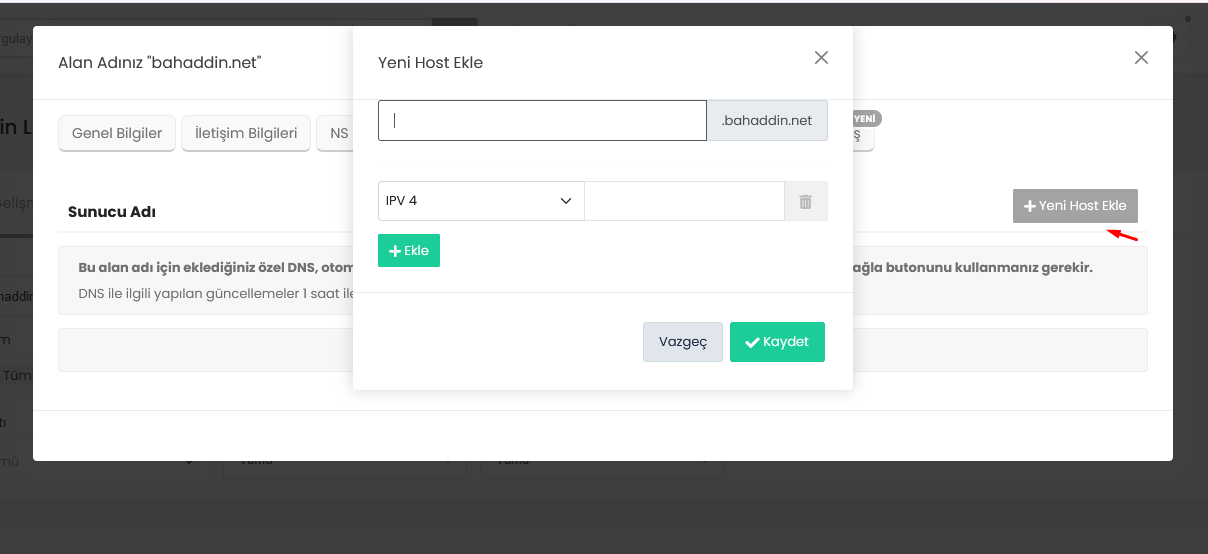Image resolution: width=1208 pixels, height=554 pixels.
Task: Click the Kaydet button
Action: (777, 342)
